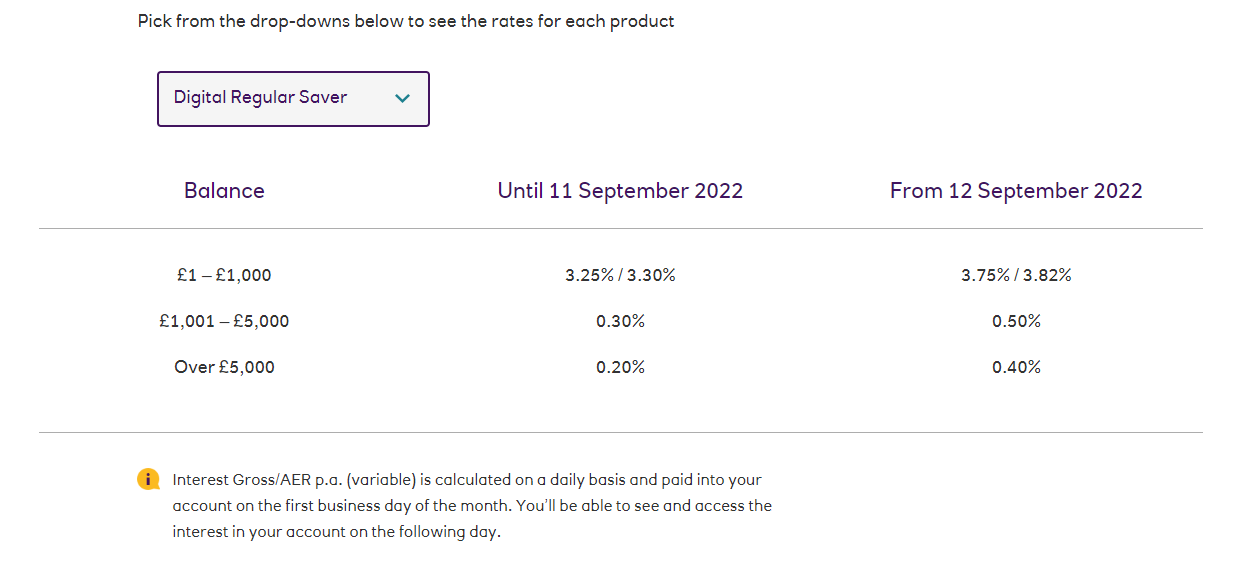1250x574 pixels.
Task: Click the 0.50% rate value
Action: coord(1016,321)
